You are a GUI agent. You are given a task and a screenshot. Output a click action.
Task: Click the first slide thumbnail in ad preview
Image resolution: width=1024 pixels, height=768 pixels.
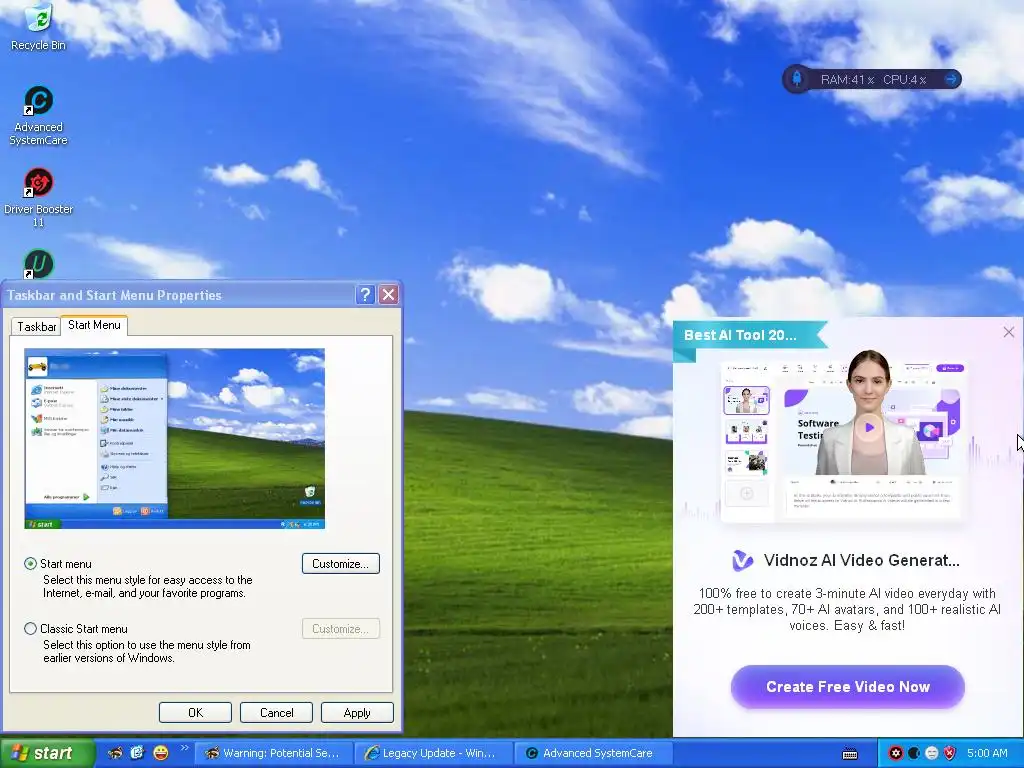coord(746,400)
